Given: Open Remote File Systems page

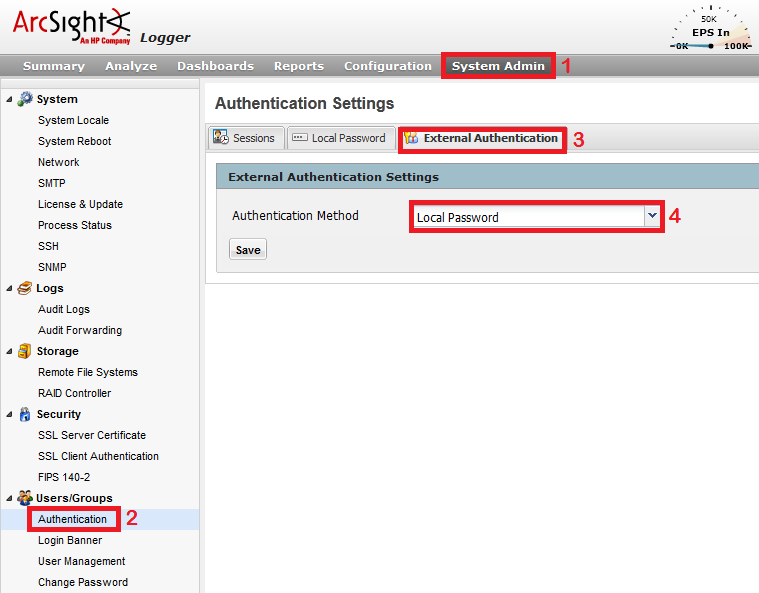Looking at the screenshot, I should tap(88, 372).
